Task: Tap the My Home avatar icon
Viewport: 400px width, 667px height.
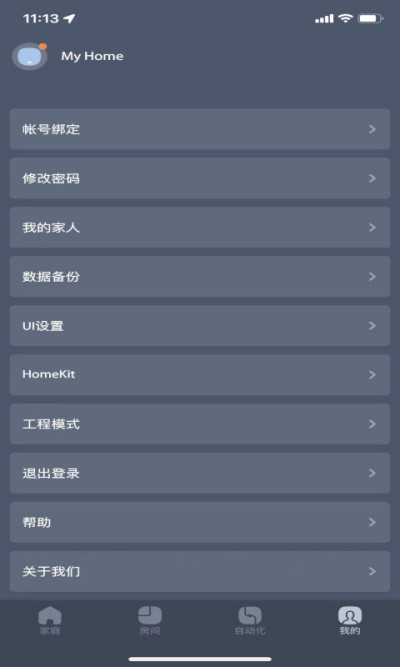Action: pyautogui.click(x=29, y=56)
